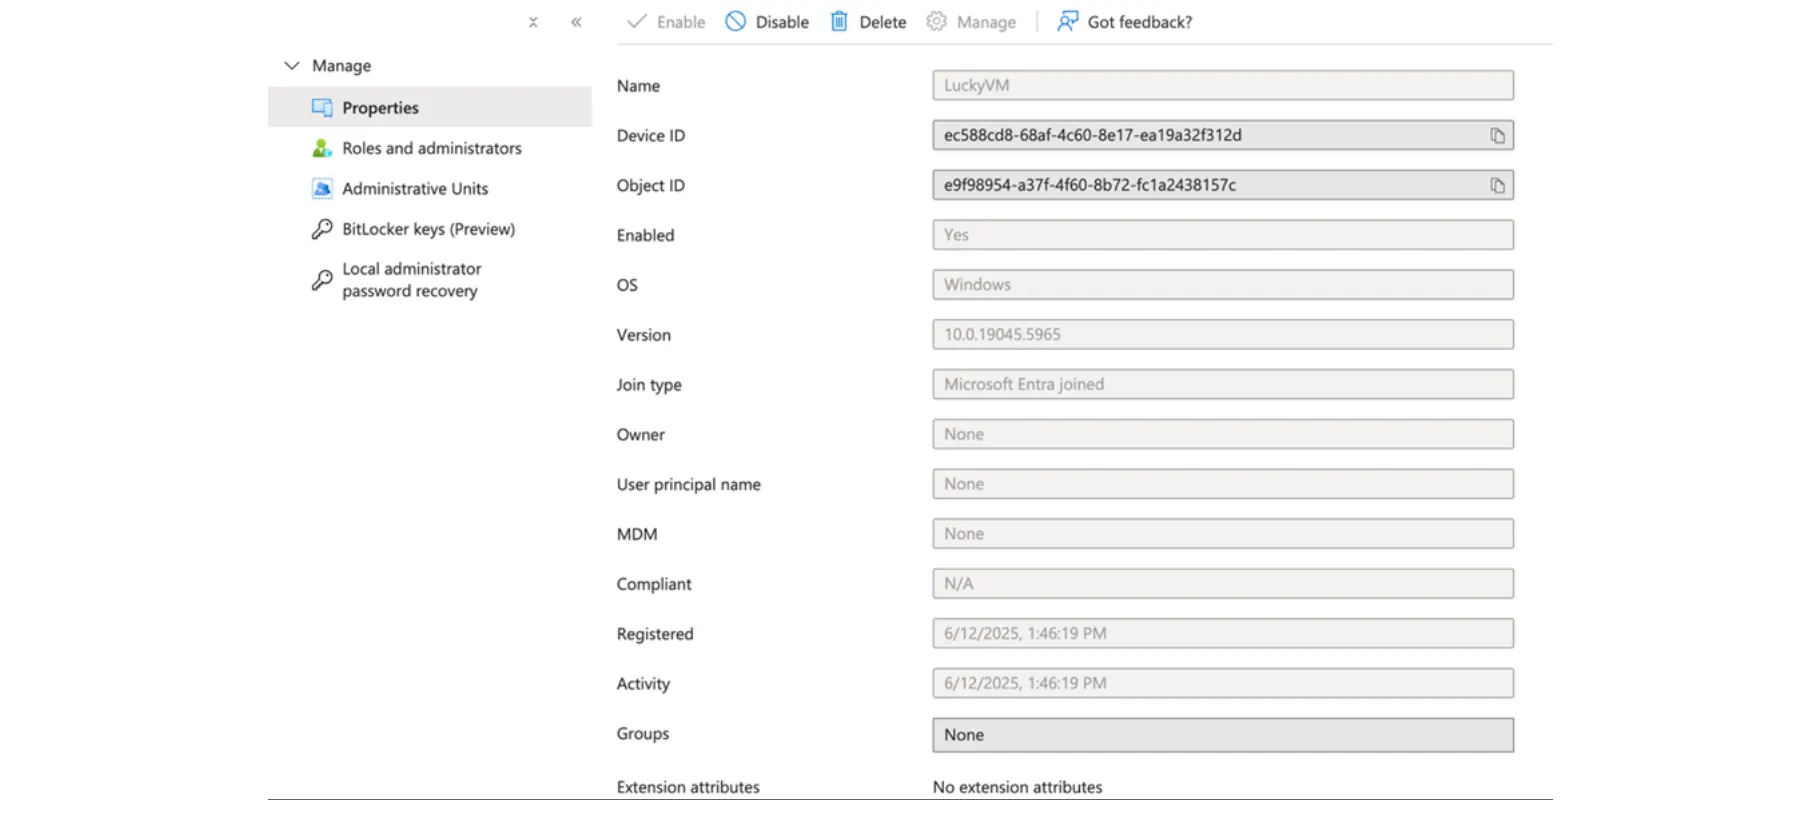The image size is (1820, 815).
Task: Click the Got feedback person icon
Action: [x=1067, y=22]
